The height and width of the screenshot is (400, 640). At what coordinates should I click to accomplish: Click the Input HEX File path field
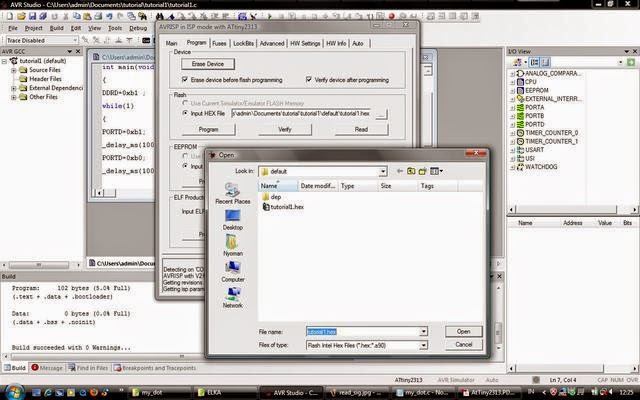tap(302, 113)
